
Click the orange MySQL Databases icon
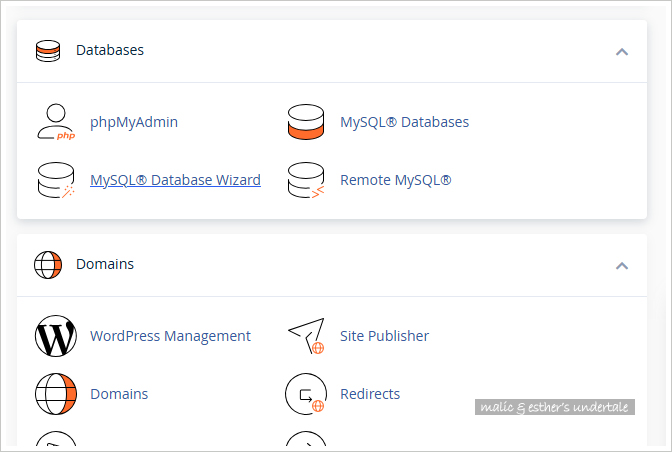[306, 123]
